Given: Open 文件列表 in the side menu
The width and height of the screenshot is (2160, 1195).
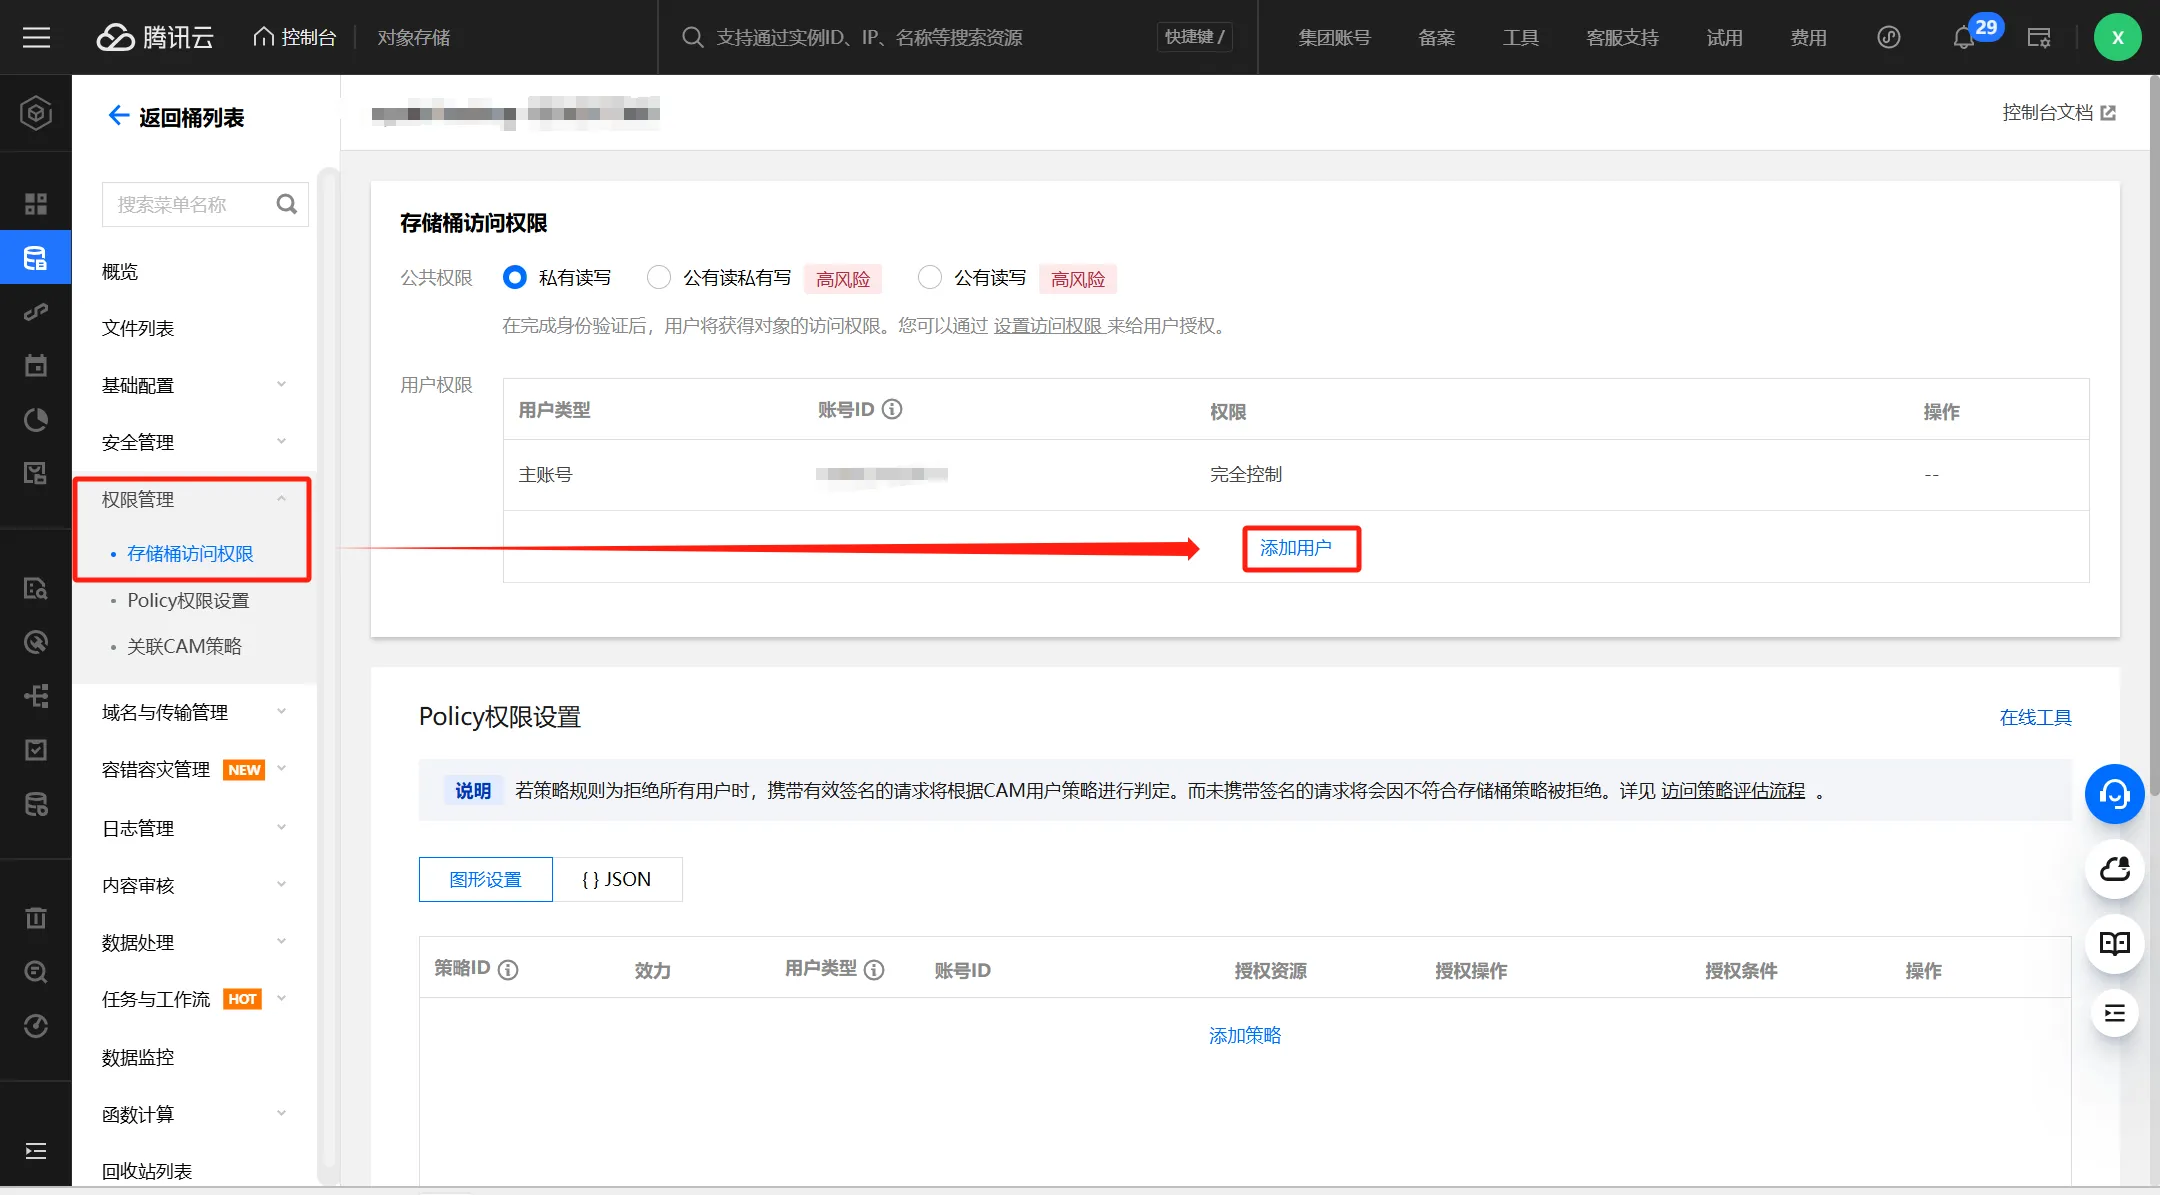Looking at the screenshot, I should (138, 328).
